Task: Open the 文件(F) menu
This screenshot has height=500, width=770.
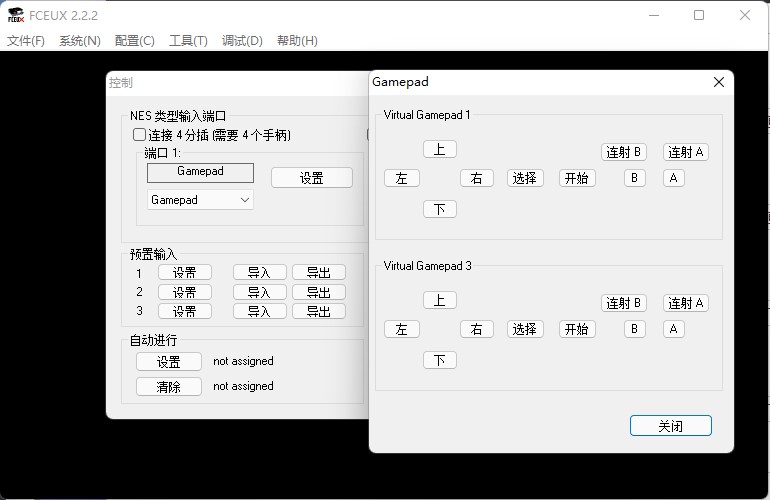Action: [x=26, y=41]
